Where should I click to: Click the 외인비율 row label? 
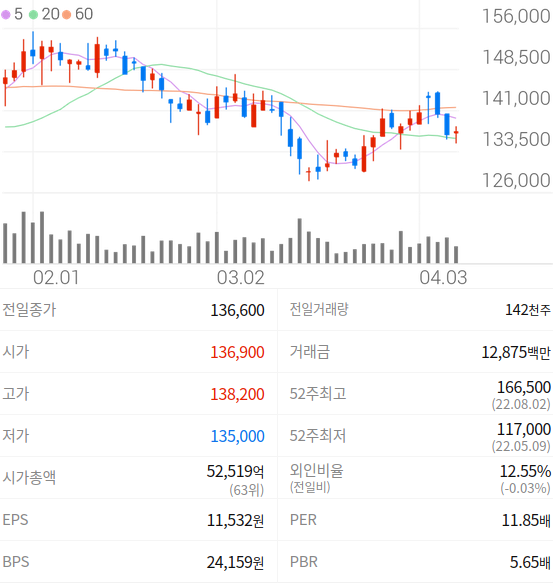(316, 471)
